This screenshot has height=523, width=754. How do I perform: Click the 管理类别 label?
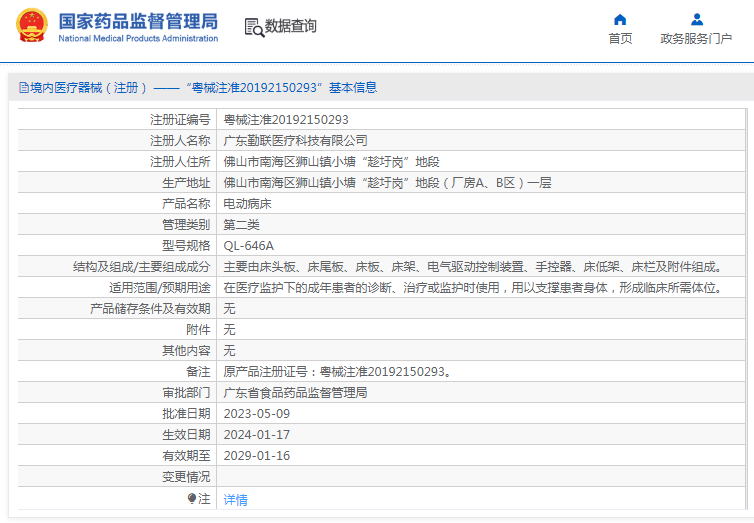click(x=186, y=225)
